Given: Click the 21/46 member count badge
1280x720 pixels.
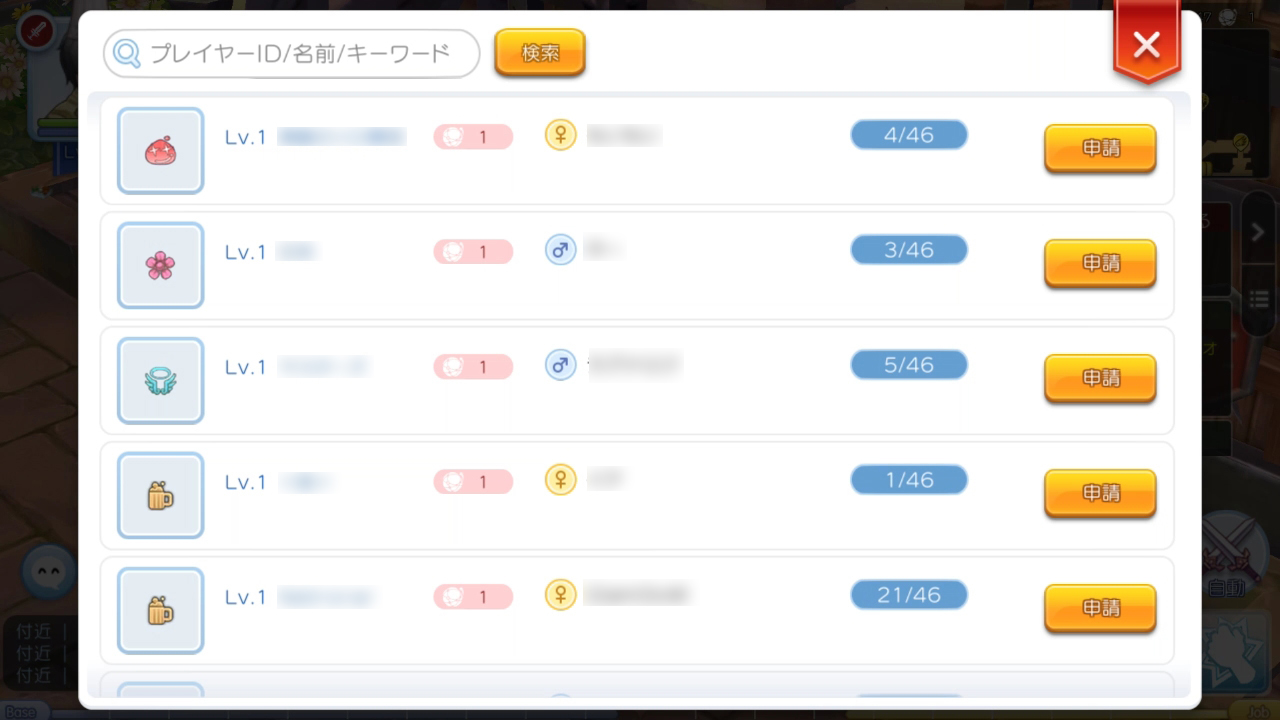Looking at the screenshot, I should (x=909, y=595).
